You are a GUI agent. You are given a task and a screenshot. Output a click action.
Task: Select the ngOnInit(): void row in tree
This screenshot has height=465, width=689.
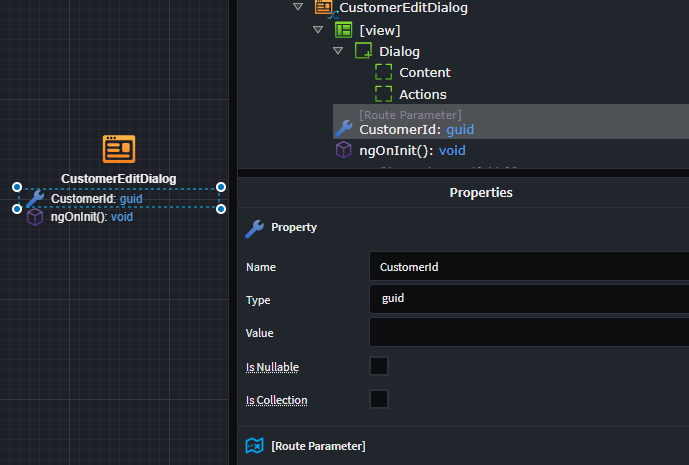[x=412, y=151]
